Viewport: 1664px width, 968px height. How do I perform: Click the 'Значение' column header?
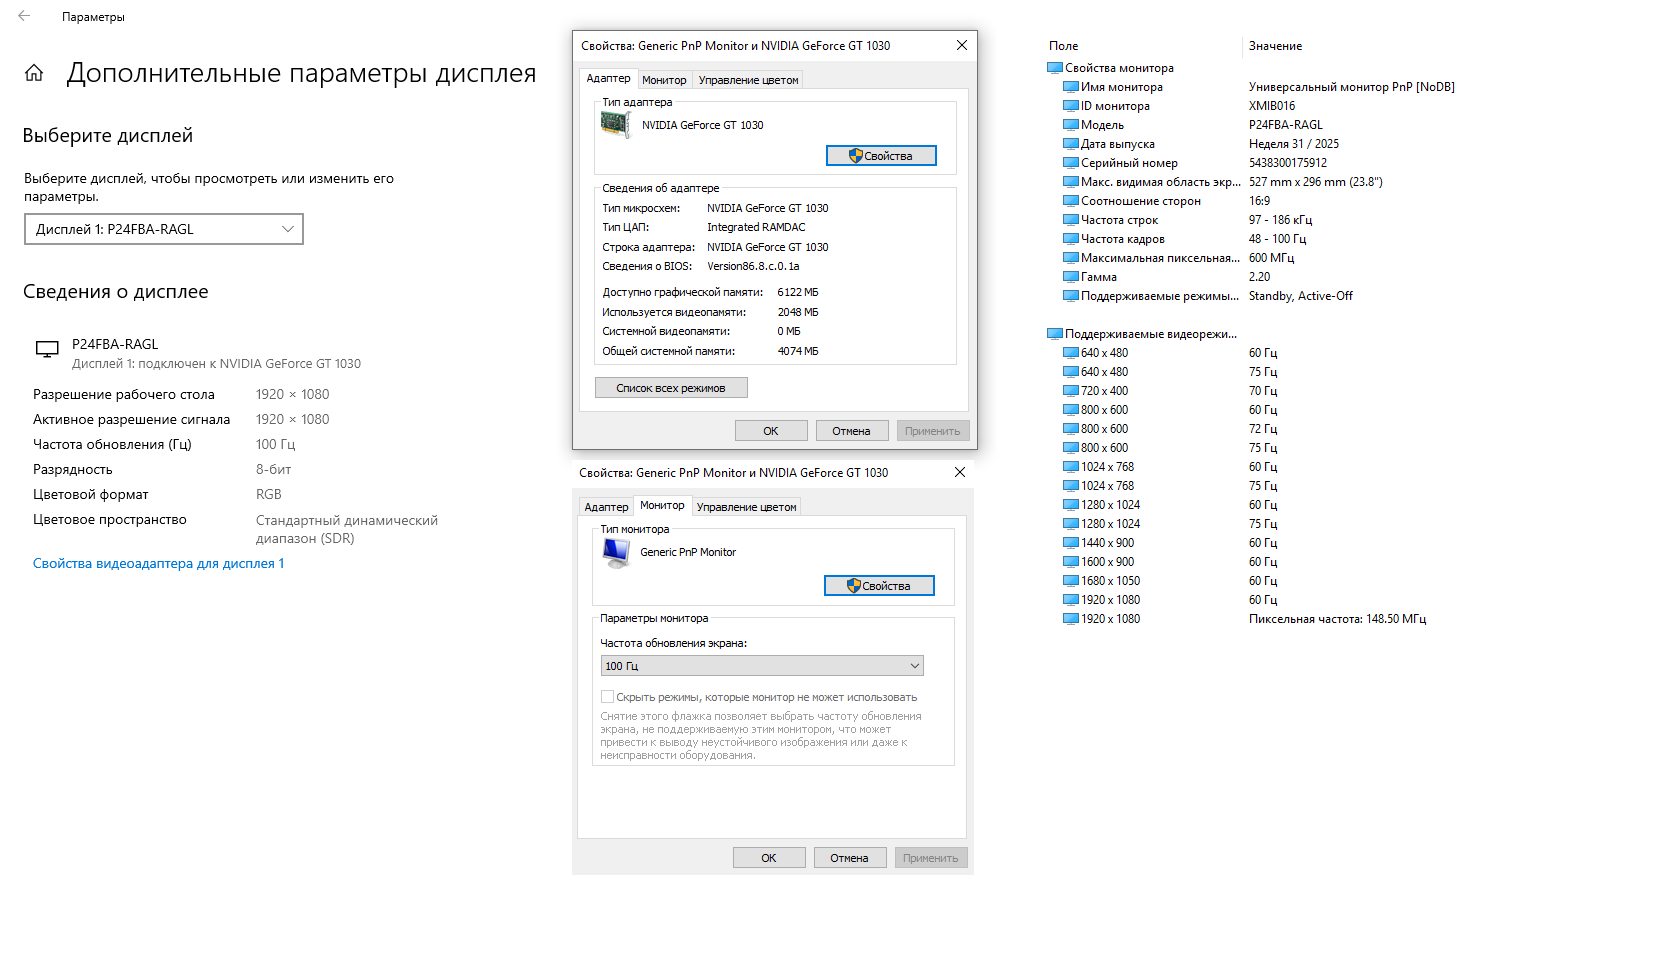1276,46
